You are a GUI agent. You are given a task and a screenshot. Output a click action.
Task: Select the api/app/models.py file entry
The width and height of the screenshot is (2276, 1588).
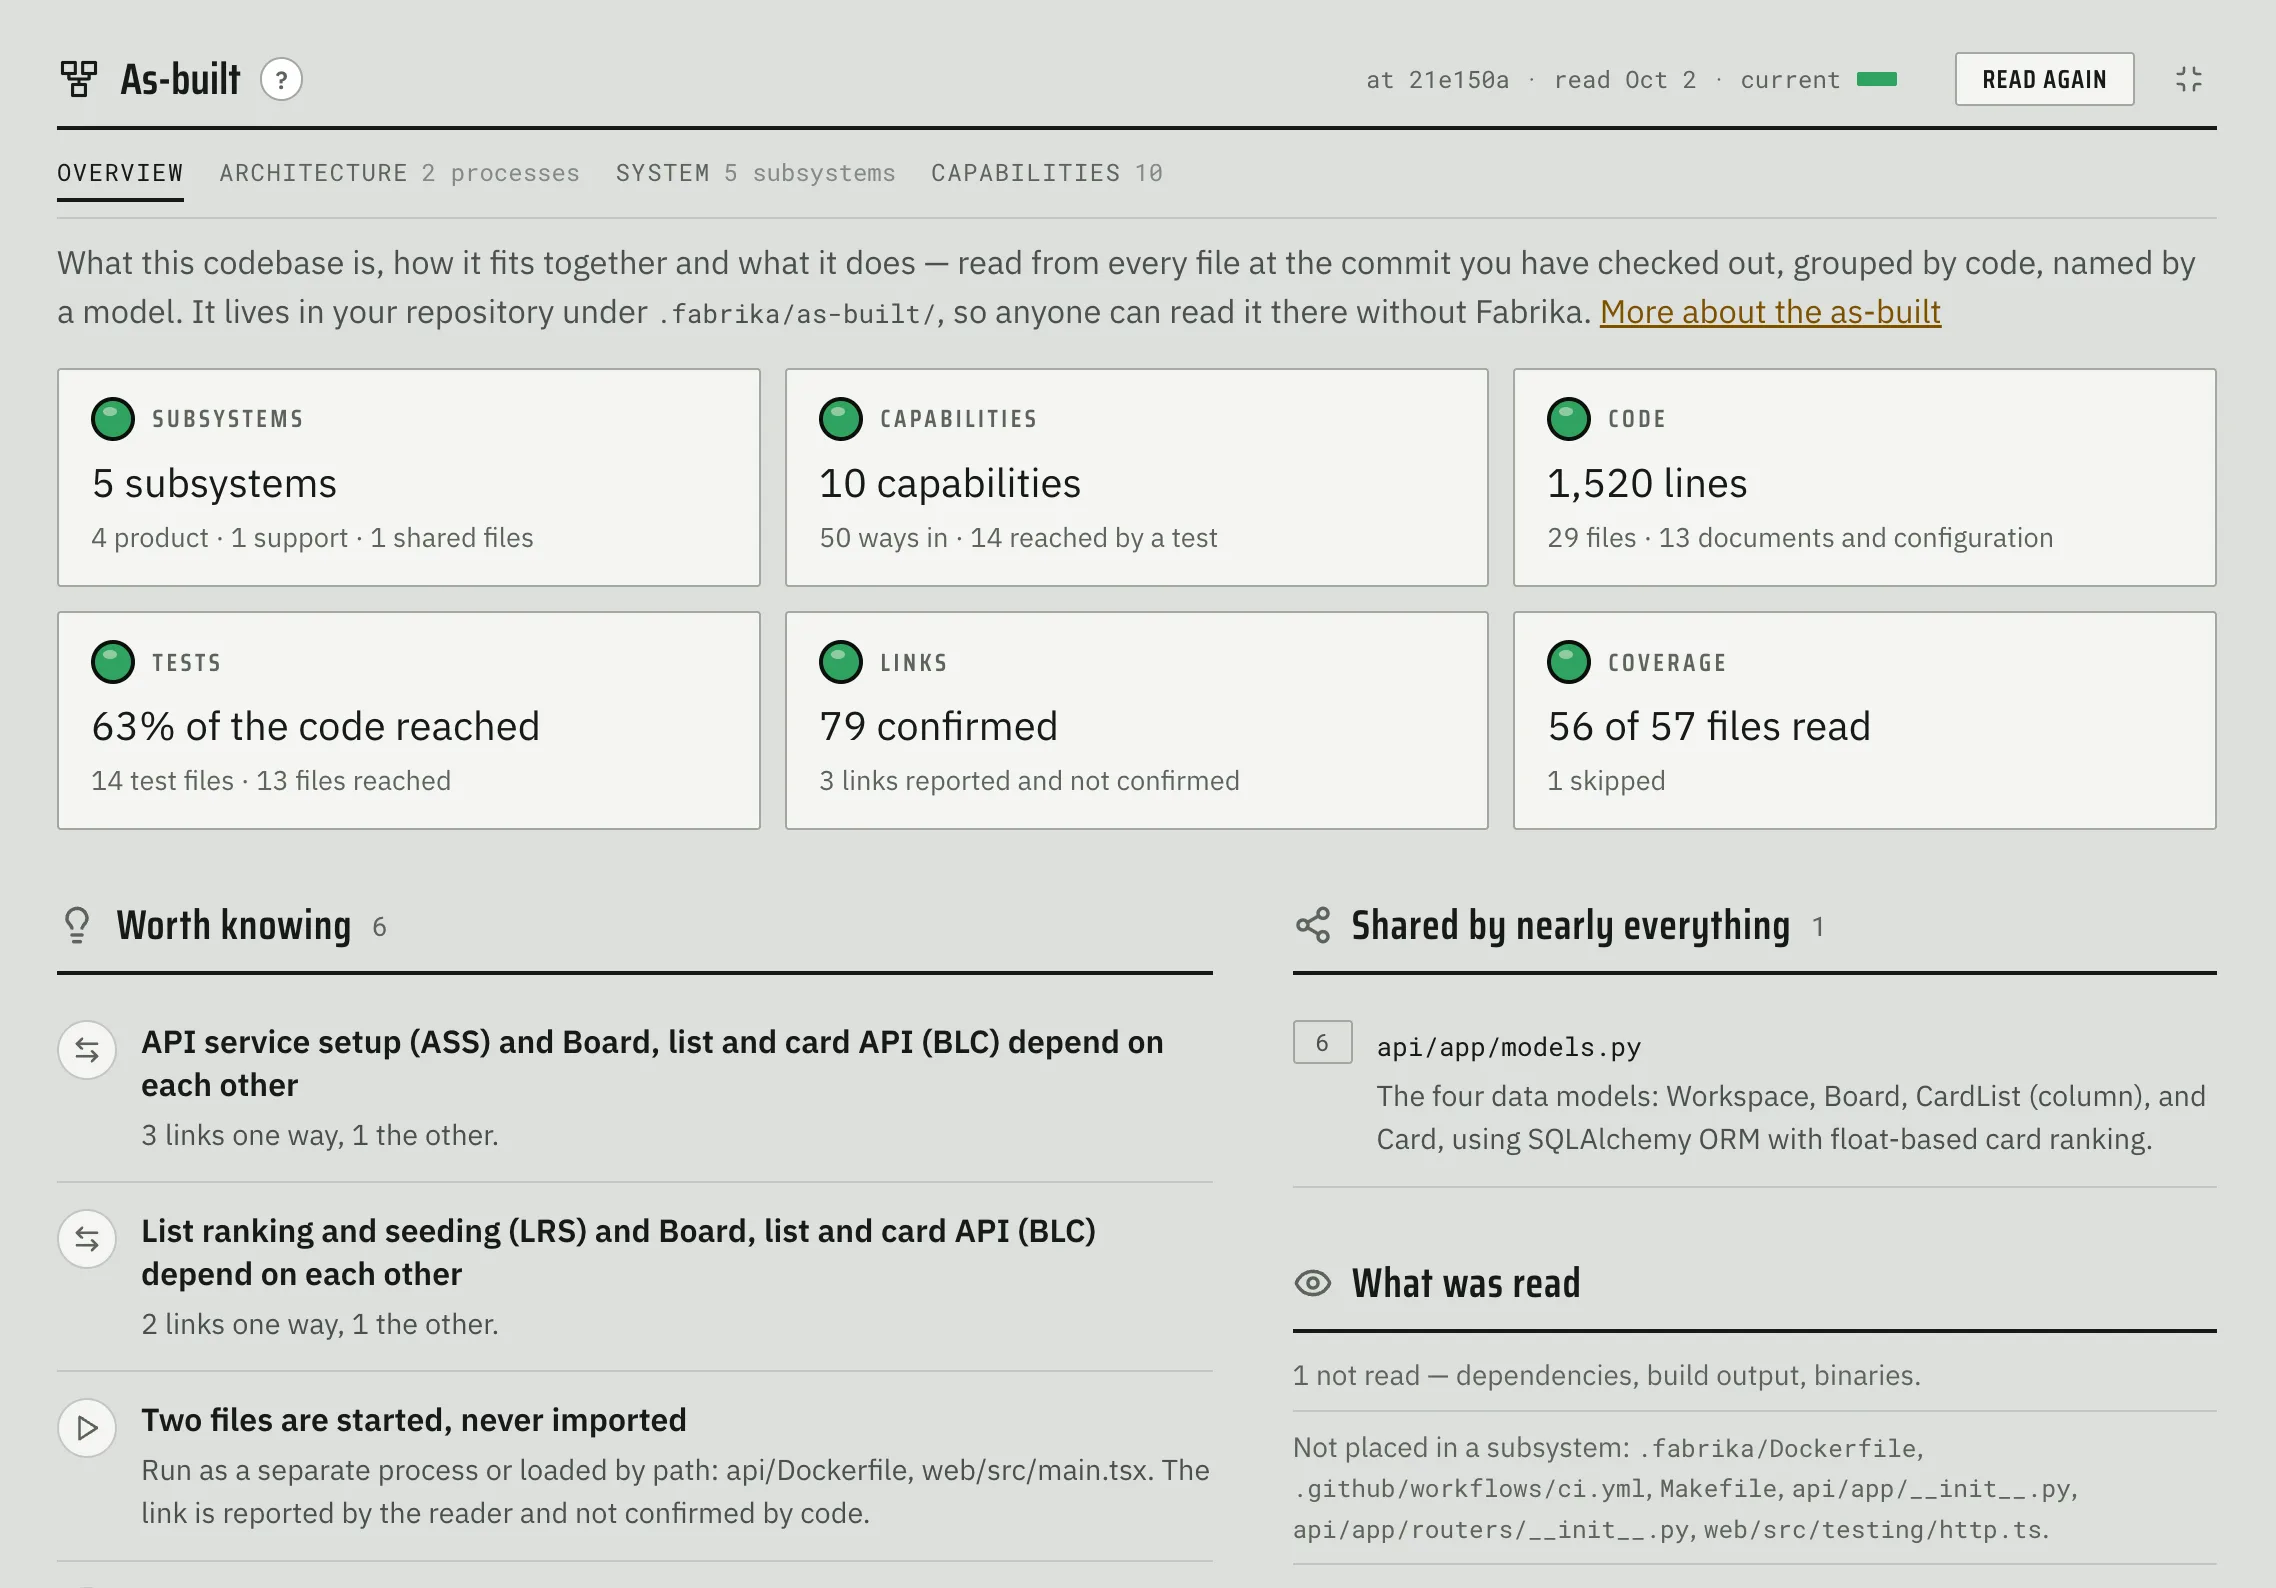coord(1508,1047)
